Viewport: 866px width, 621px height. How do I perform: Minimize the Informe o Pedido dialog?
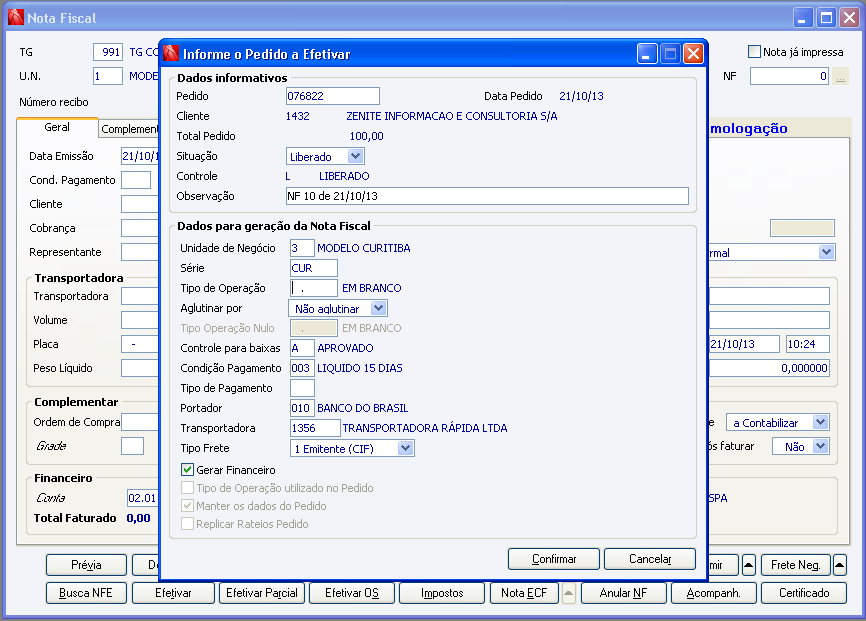tap(647, 54)
